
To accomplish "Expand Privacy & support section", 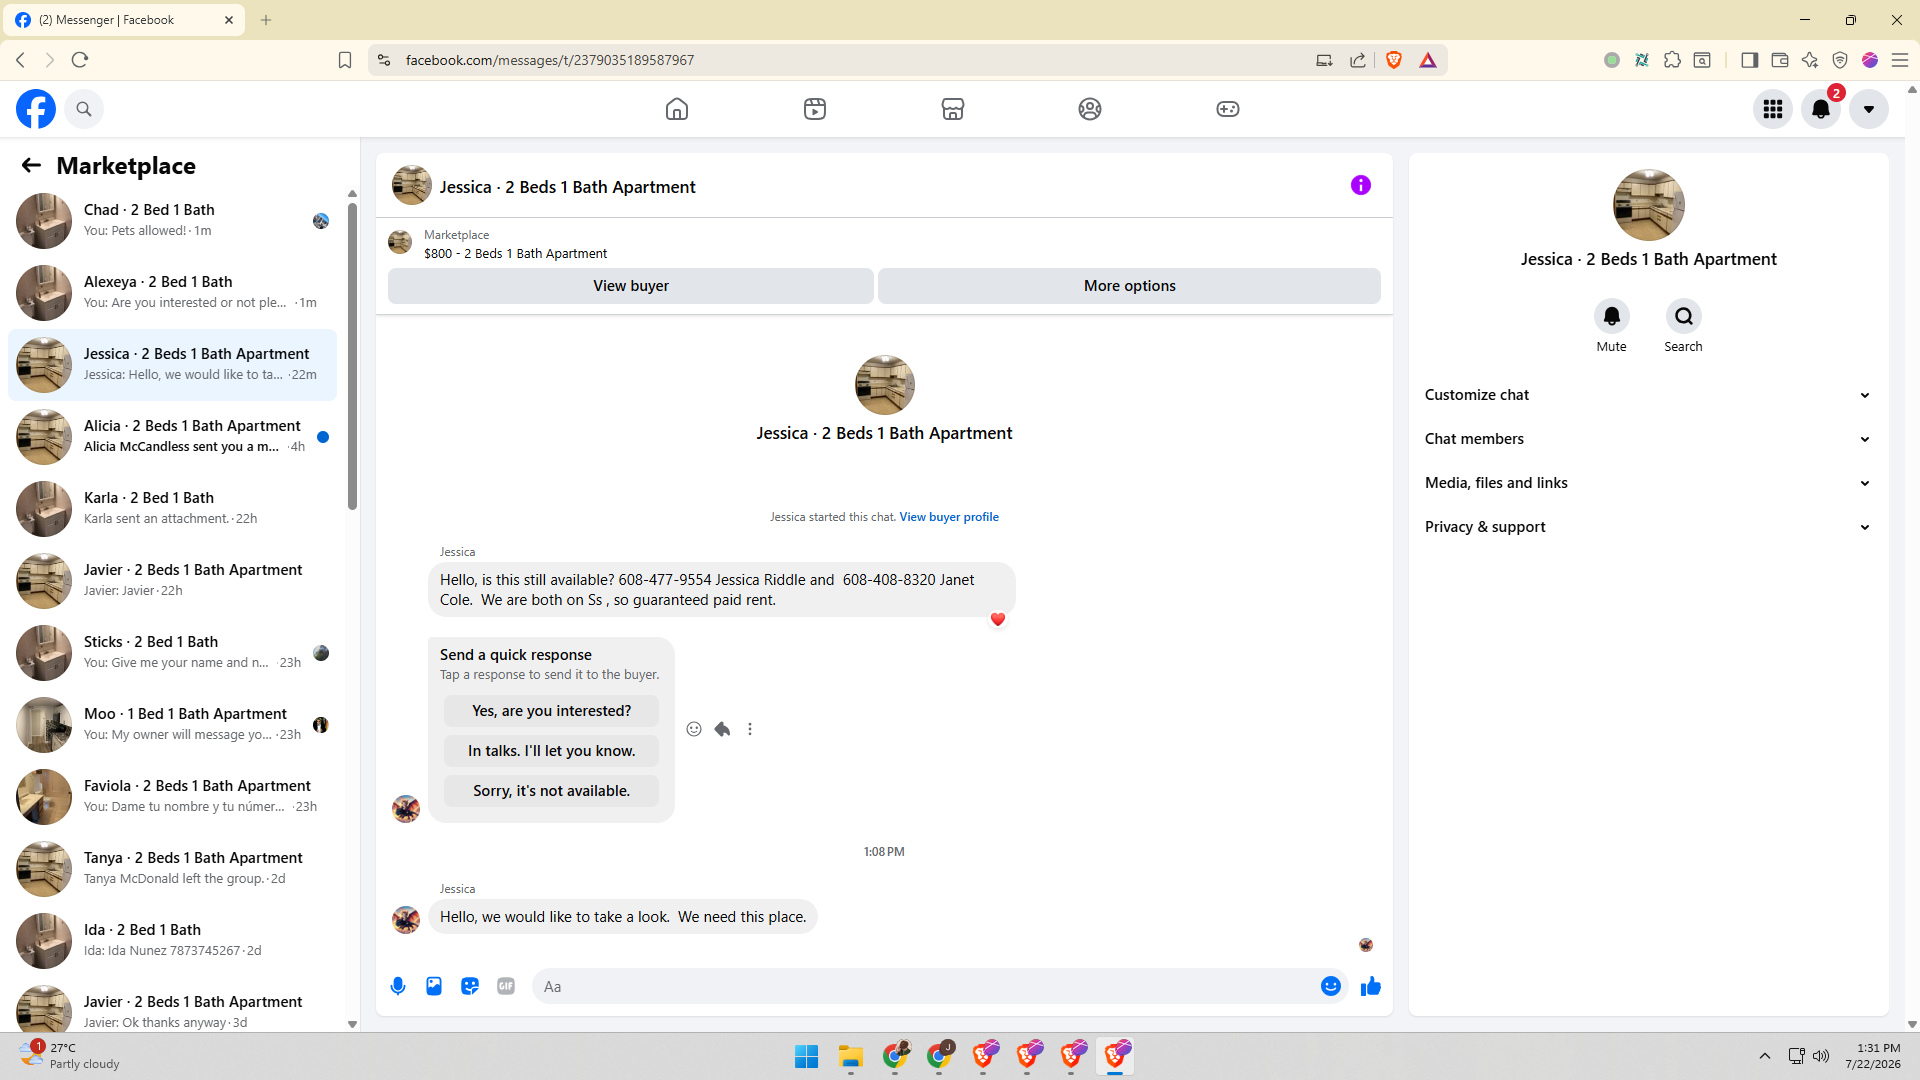I will (1648, 527).
